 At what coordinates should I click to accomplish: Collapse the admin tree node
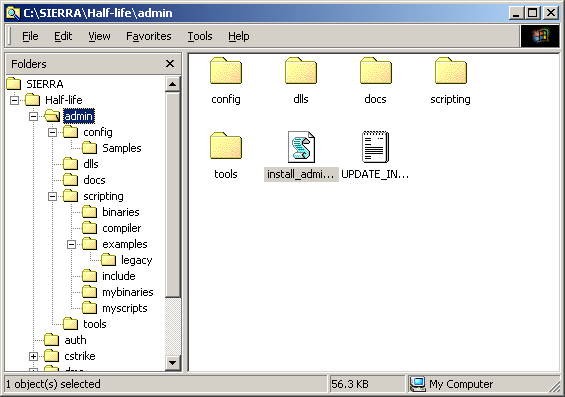tap(34, 116)
